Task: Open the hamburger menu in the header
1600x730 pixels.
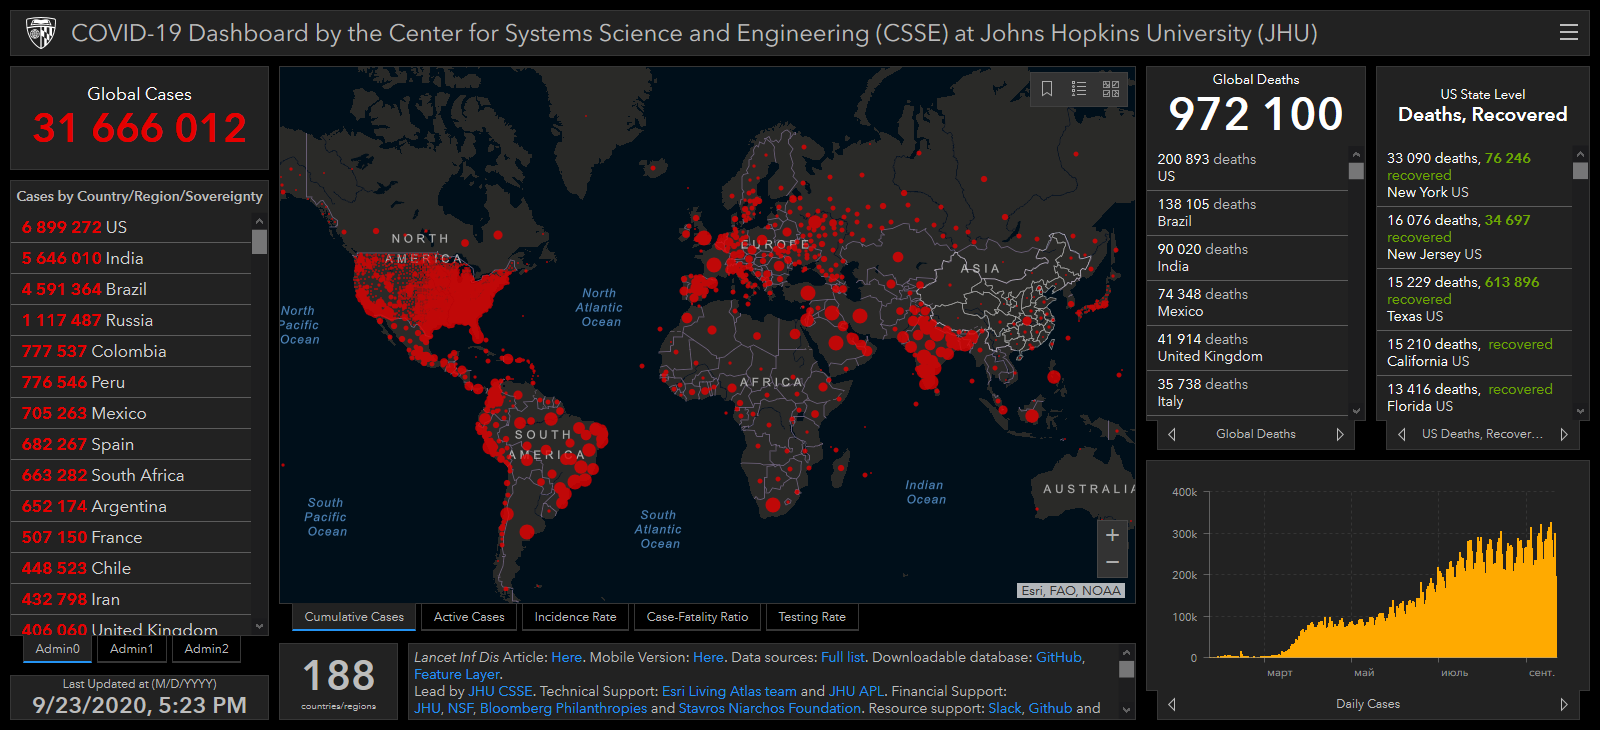Action: pyautogui.click(x=1568, y=33)
